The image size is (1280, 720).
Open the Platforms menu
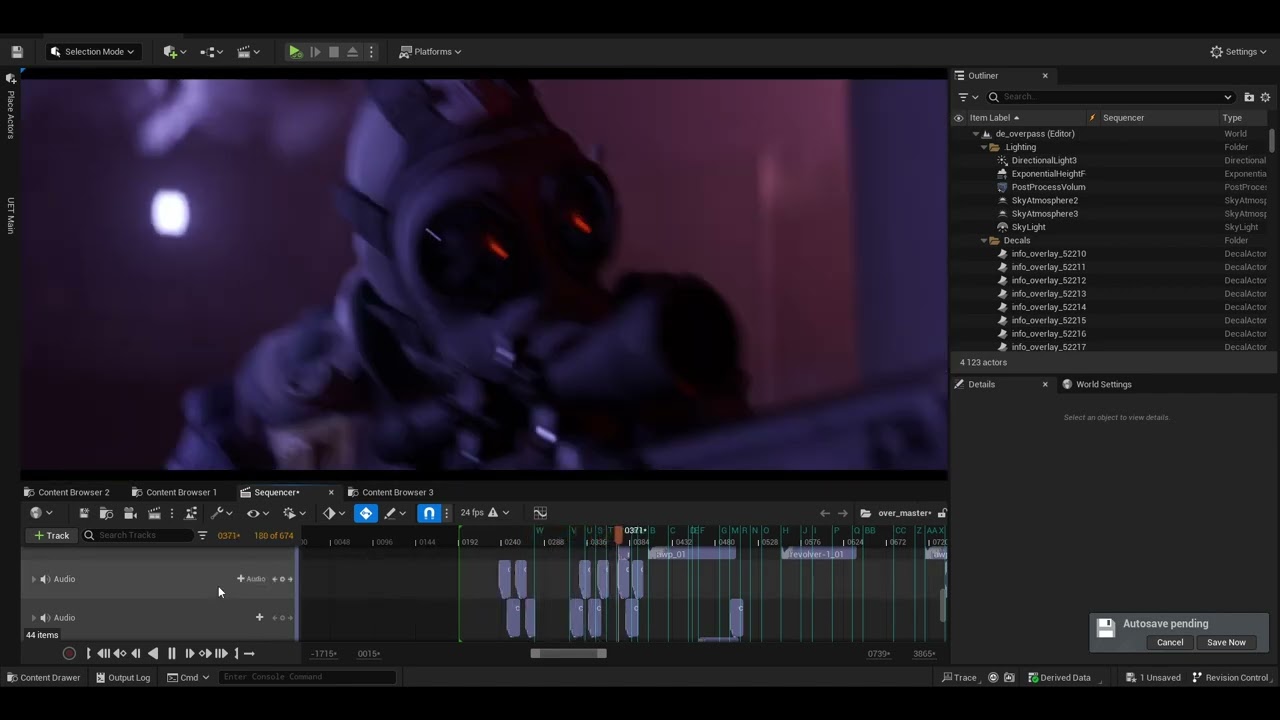pyautogui.click(x=430, y=52)
